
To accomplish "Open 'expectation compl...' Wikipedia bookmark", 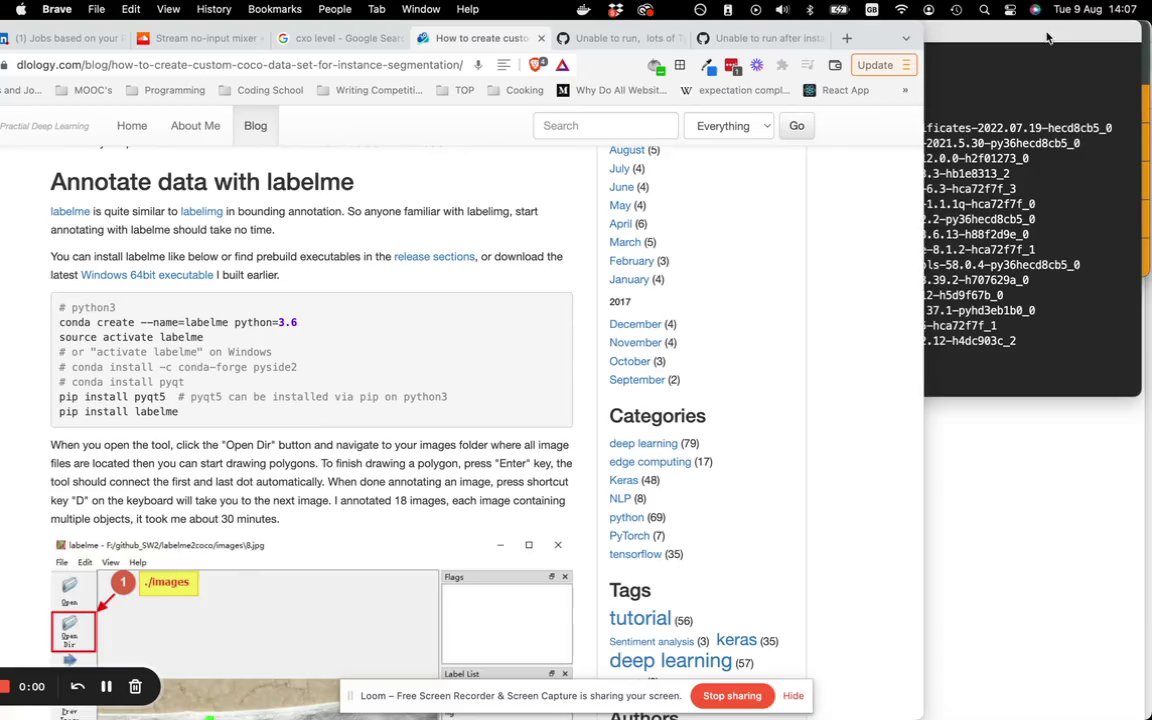I will (735, 90).
